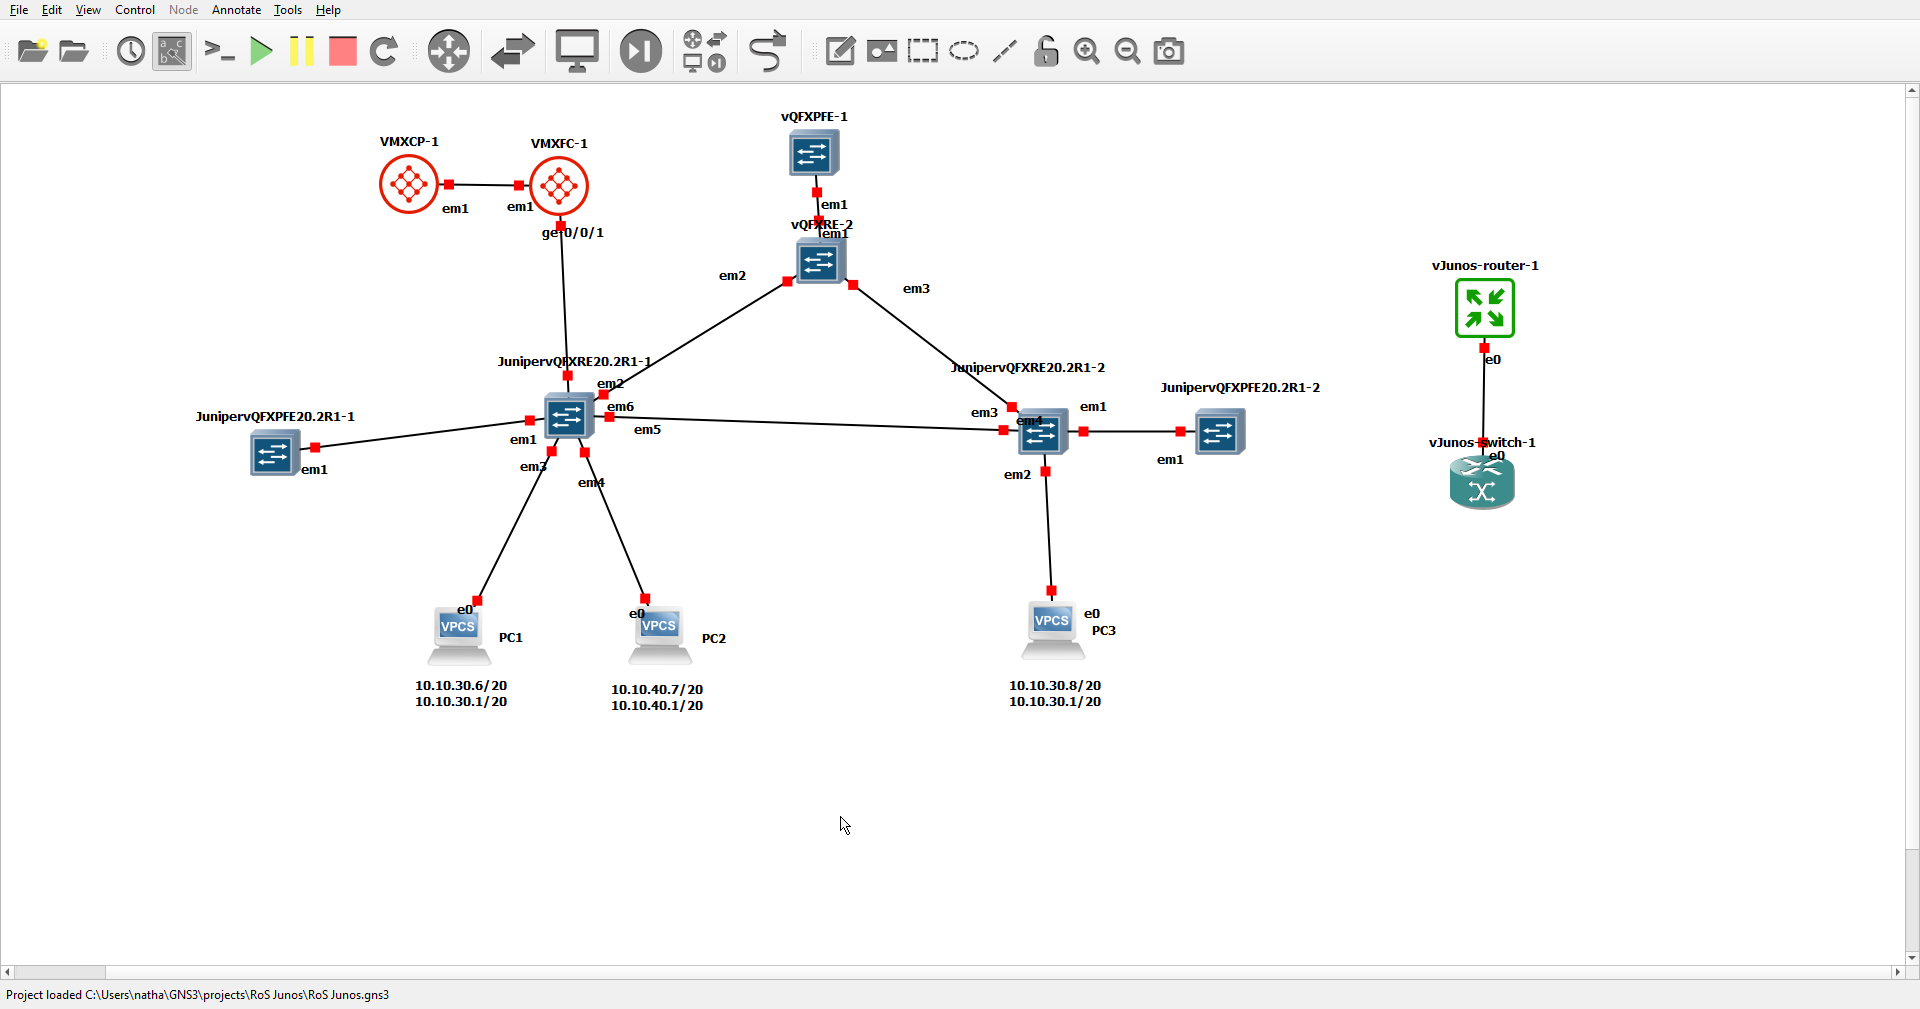Screen dimensions: 1920x1009
Task: Take a screenshot of the topology
Action: coord(1168,51)
